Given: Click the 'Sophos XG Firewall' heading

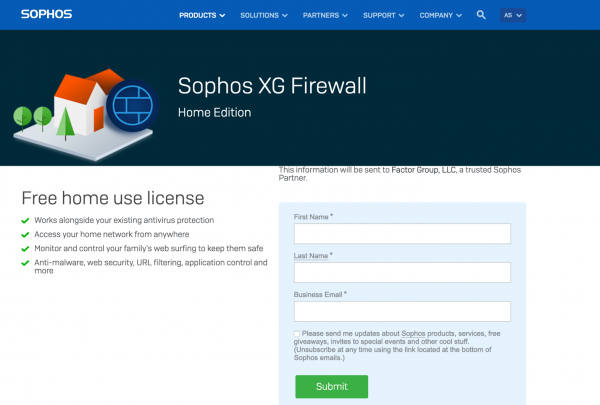Looking at the screenshot, I should 271,86.
